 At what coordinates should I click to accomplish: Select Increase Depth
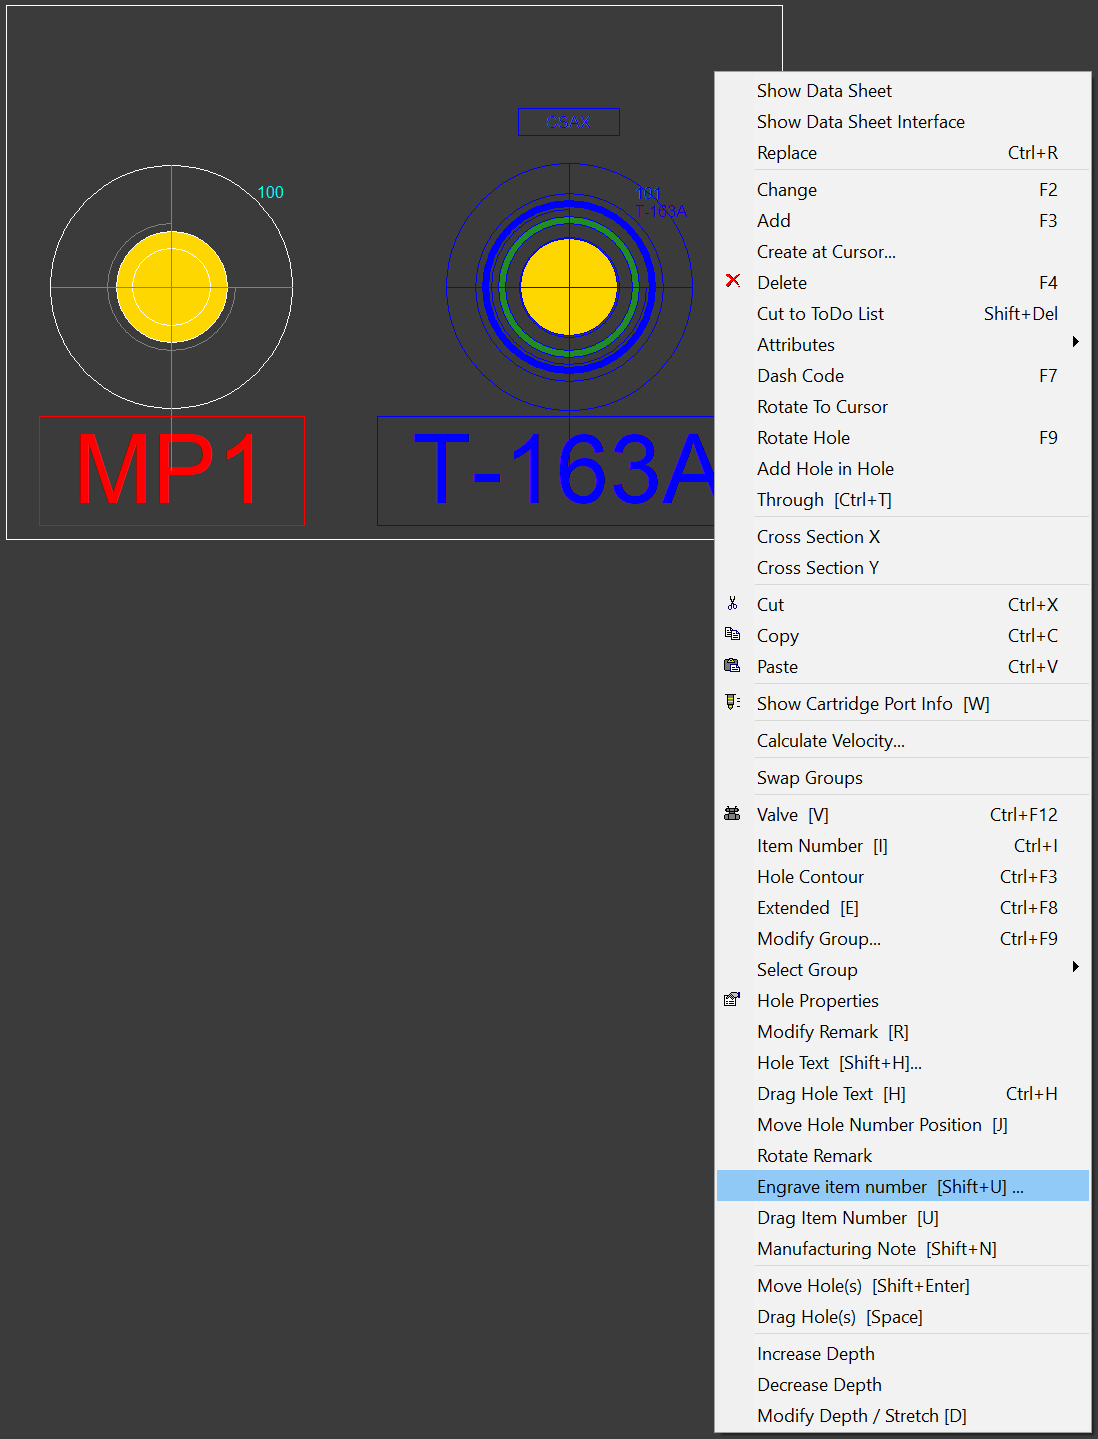pyautogui.click(x=903, y=1354)
